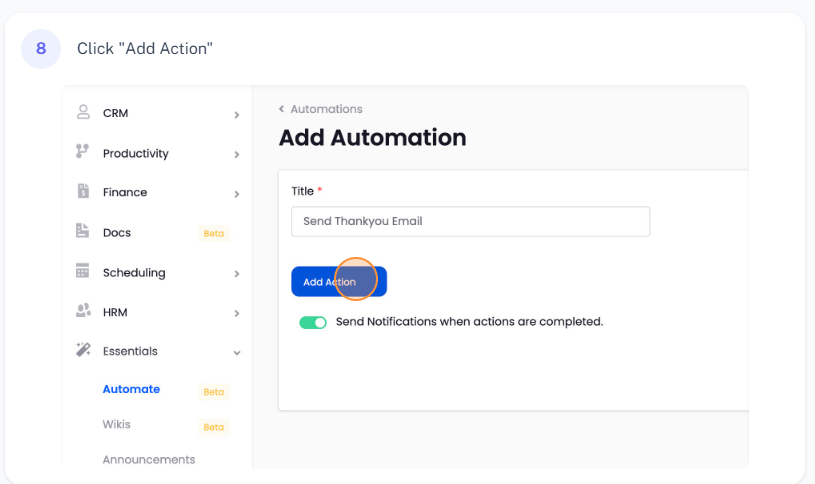
Task: Click the Productivity branch icon
Action: 83,152
